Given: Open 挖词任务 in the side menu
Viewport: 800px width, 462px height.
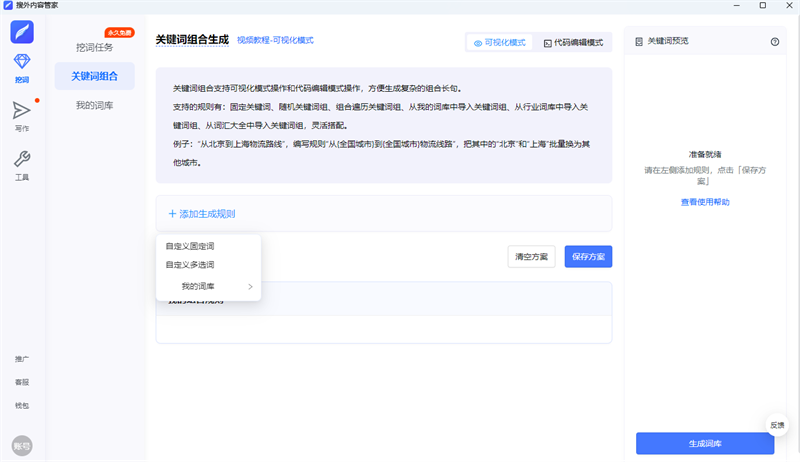Looking at the screenshot, I should click(x=94, y=47).
